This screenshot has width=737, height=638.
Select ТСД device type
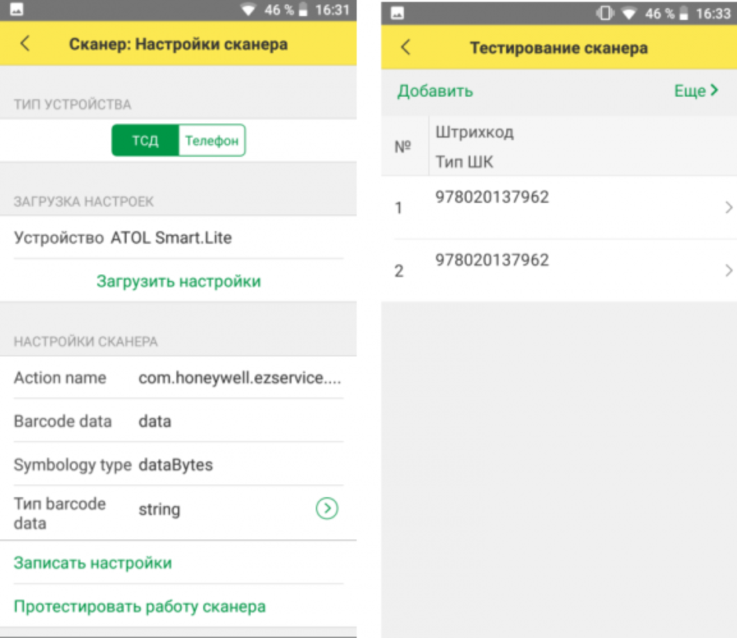click(x=145, y=140)
